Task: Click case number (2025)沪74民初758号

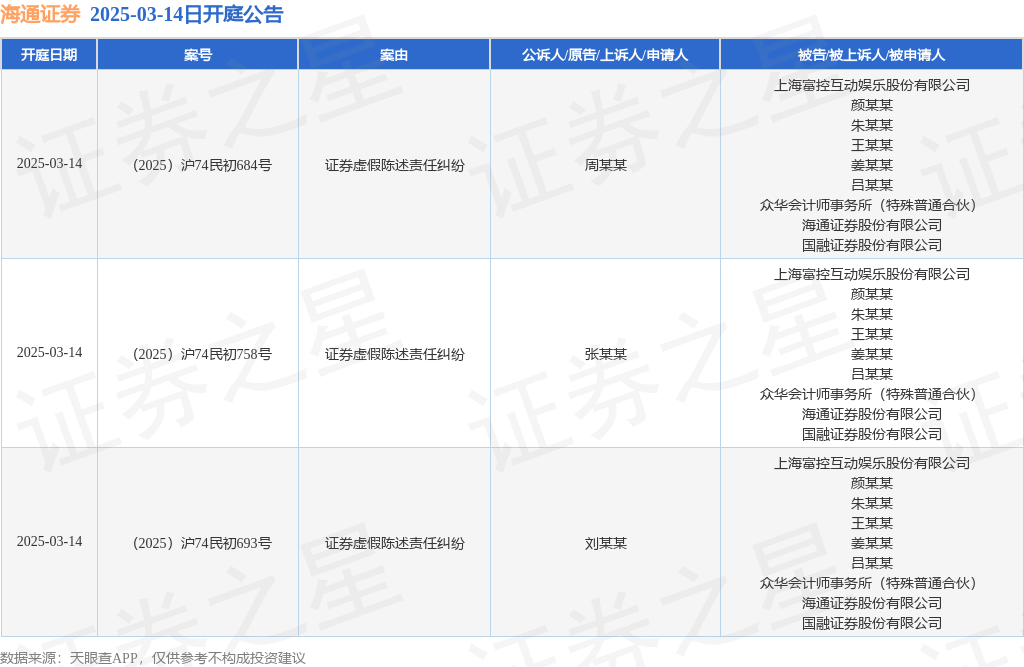Action: point(202,354)
